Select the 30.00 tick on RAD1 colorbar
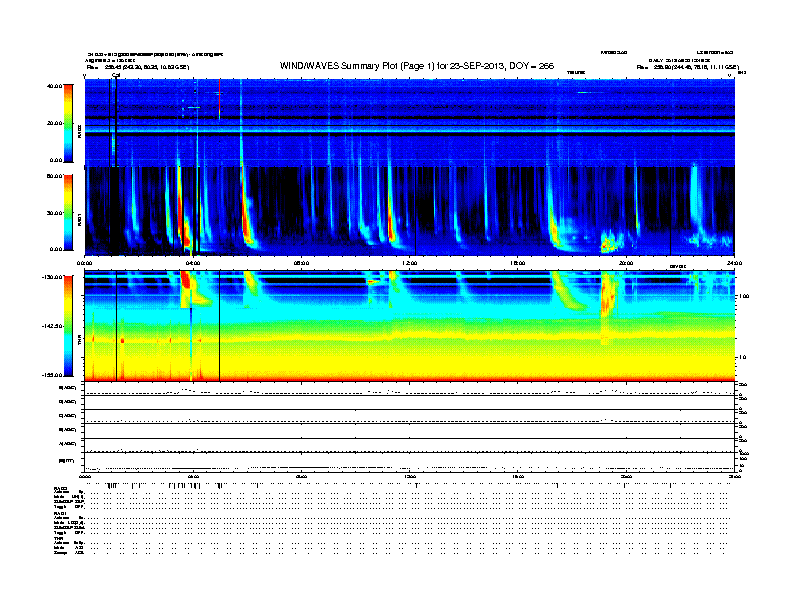The height and width of the screenshot is (612, 792). coord(54,213)
